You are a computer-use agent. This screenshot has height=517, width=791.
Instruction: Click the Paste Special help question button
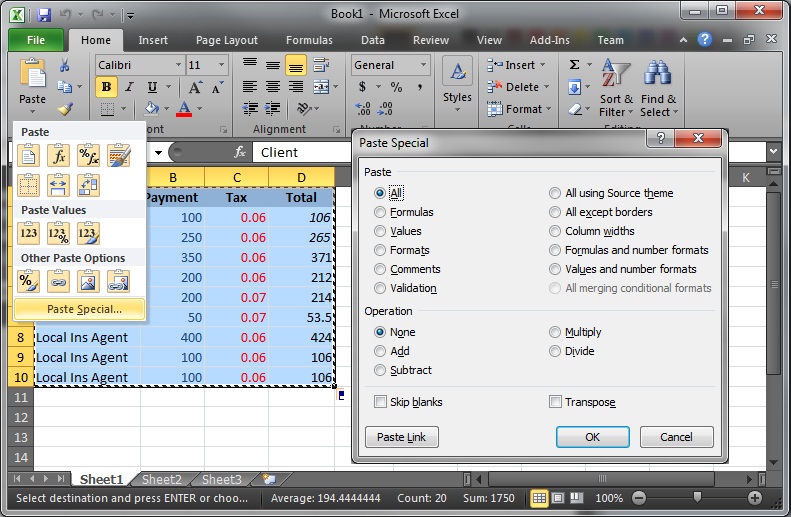[x=660, y=138]
